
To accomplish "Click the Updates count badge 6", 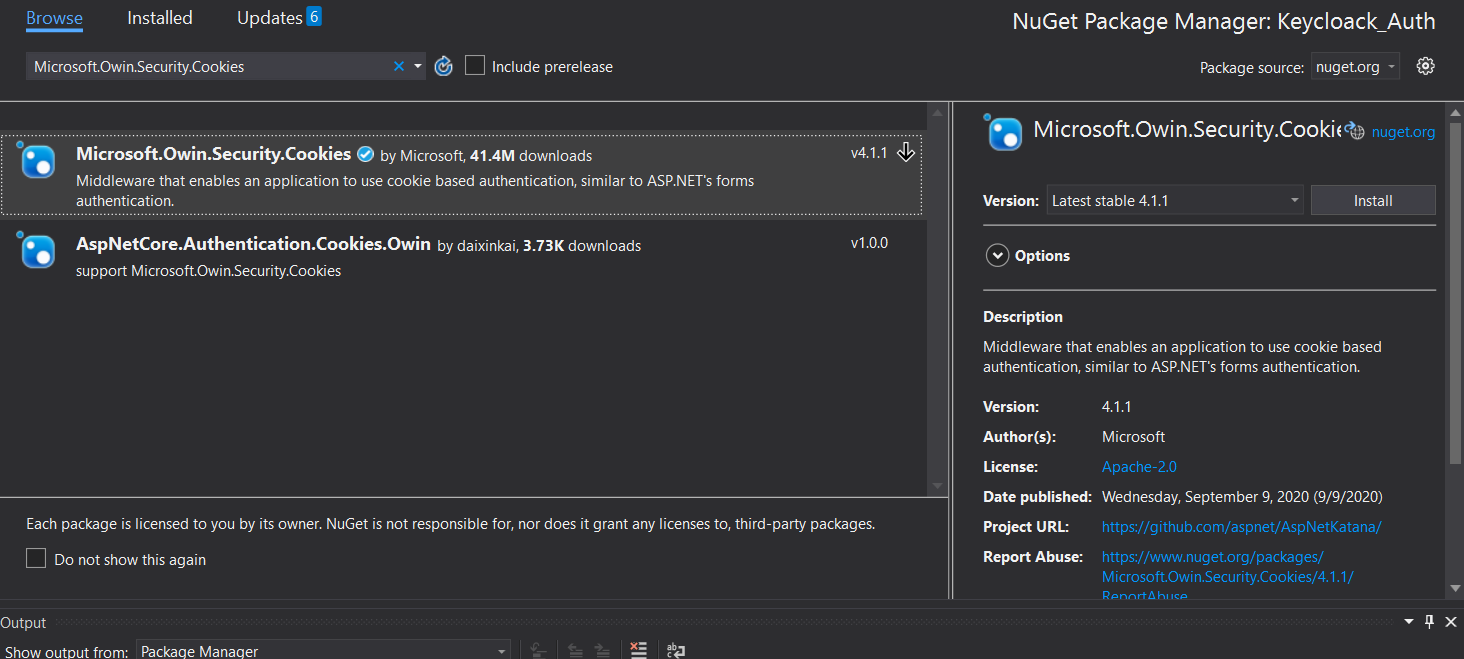I will [314, 16].
